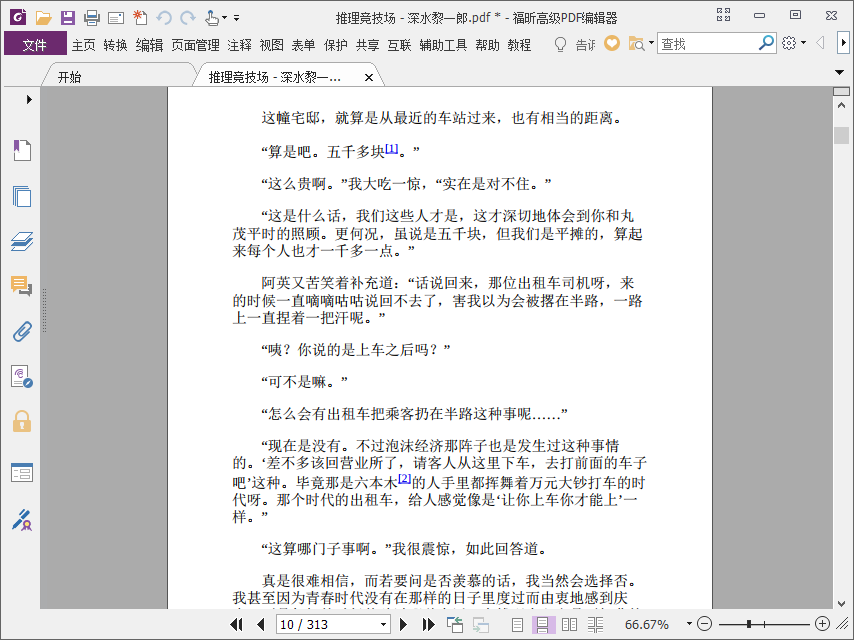Open the 保护 protect tab
854x640 pixels.
tap(336, 45)
